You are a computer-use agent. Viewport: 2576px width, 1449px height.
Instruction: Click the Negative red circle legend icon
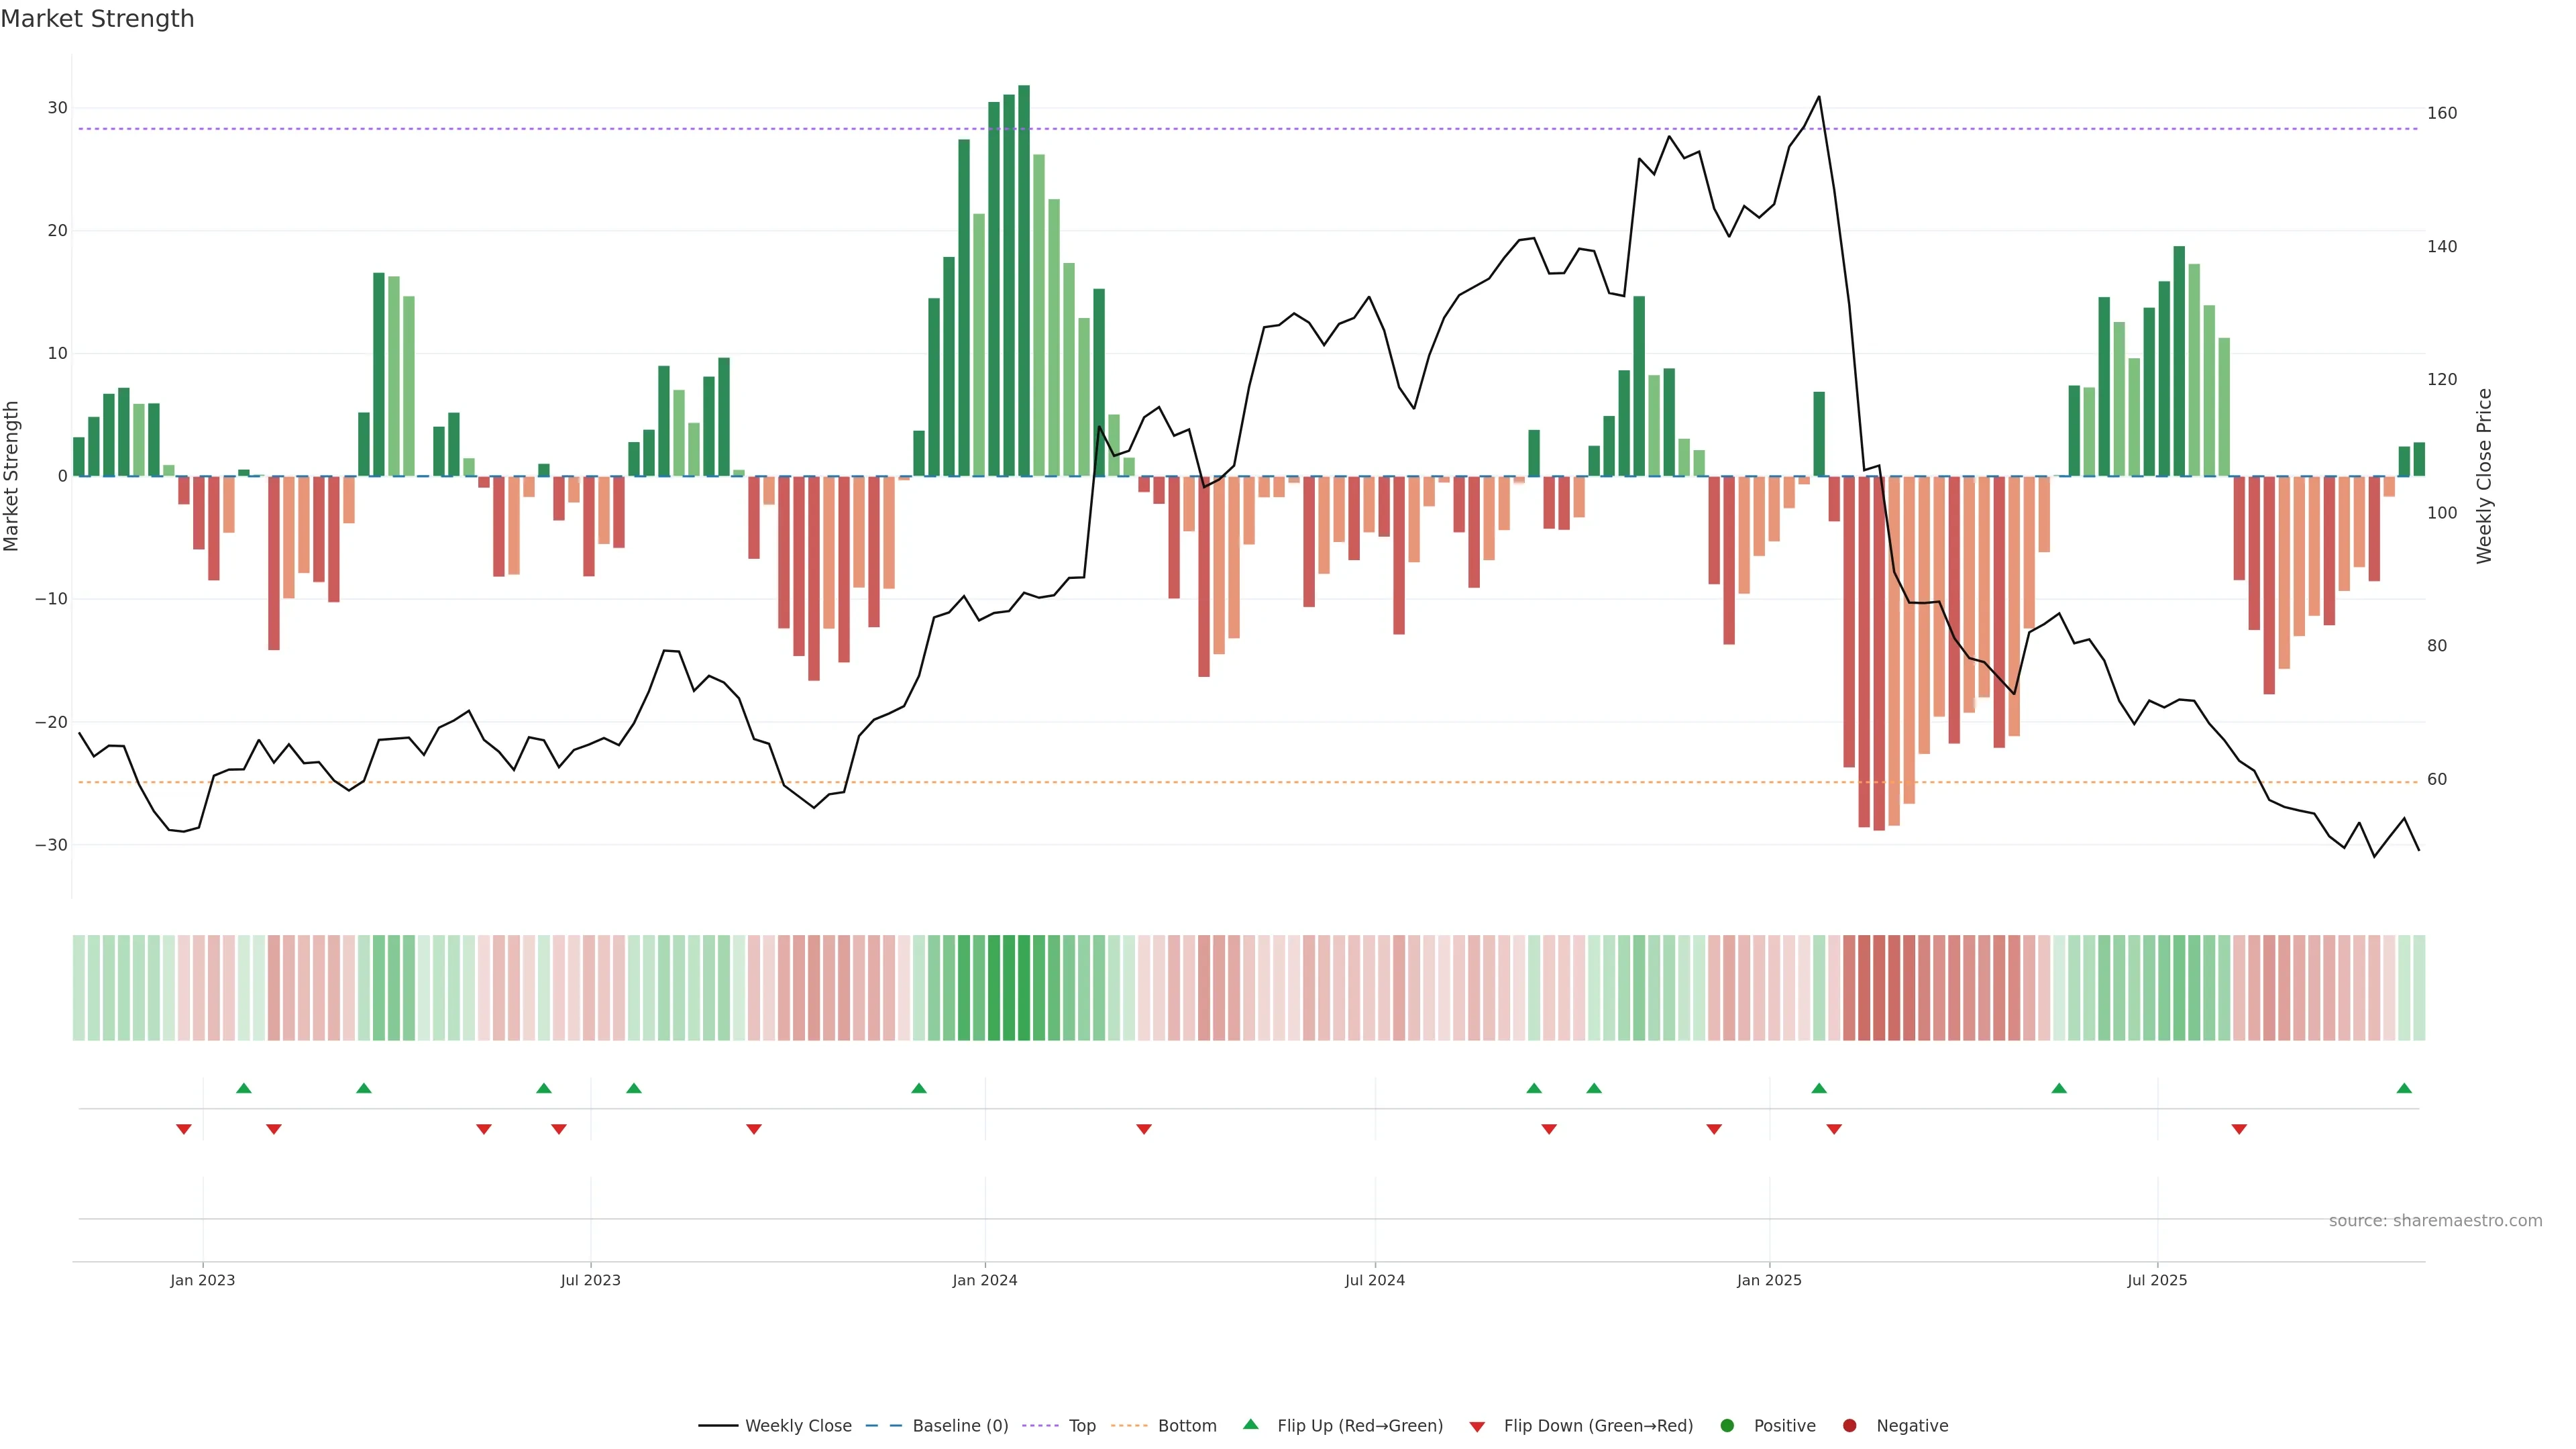coord(1849,1426)
